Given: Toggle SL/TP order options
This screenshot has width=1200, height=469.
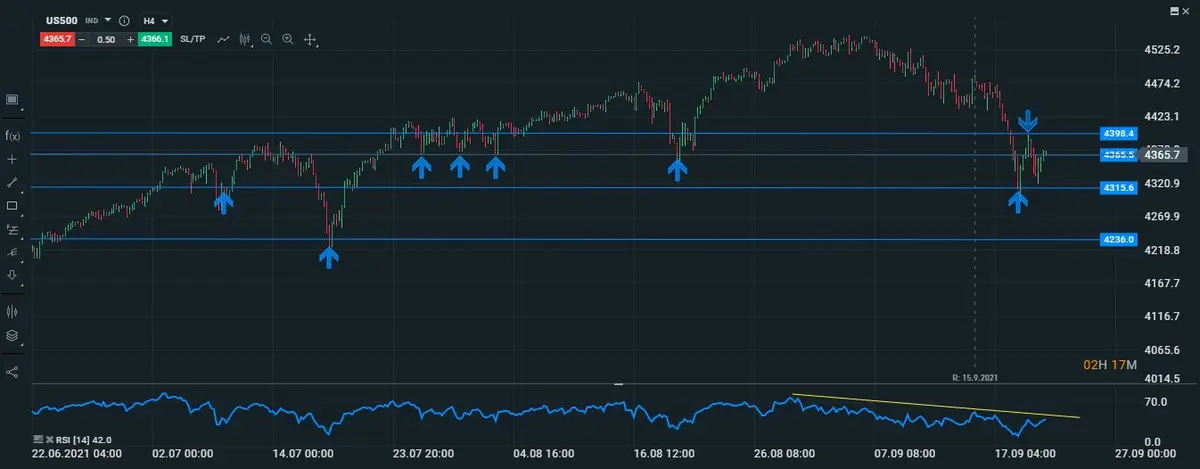Looking at the screenshot, I should tap(193, 39).
